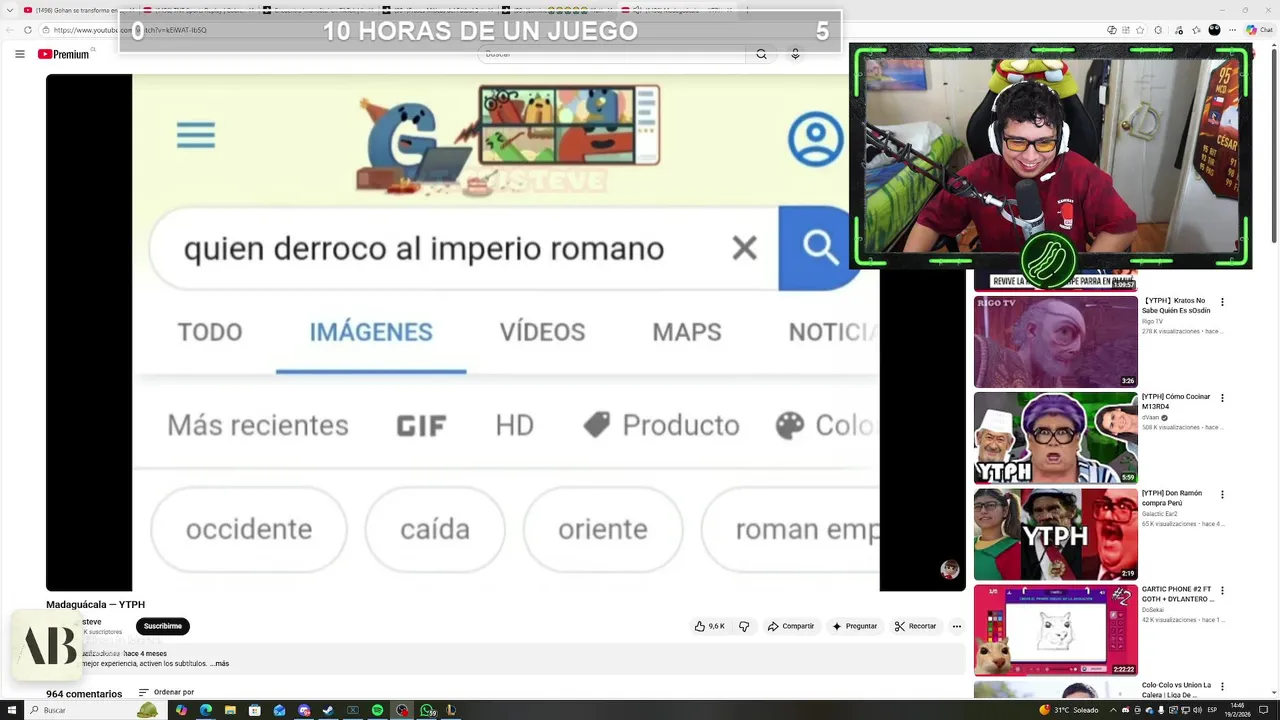Choose the Producto tag filter
Viewport: 1280px width, 720px height.
pos(661,425)
